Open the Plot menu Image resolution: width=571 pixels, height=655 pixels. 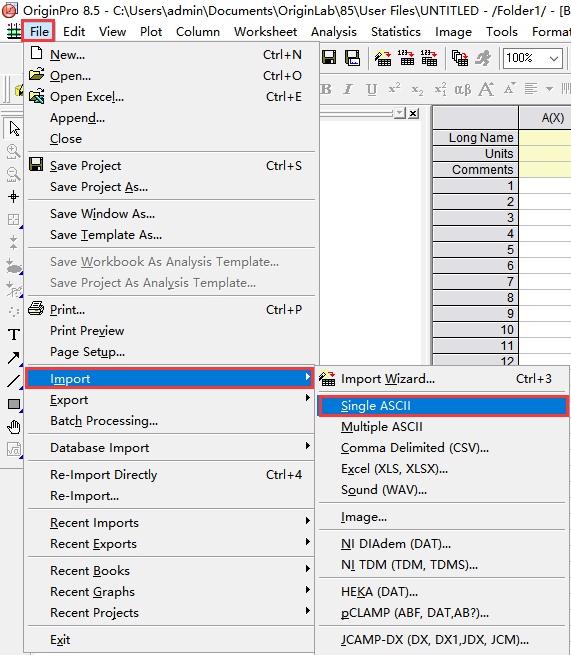[x=151, y=32]
